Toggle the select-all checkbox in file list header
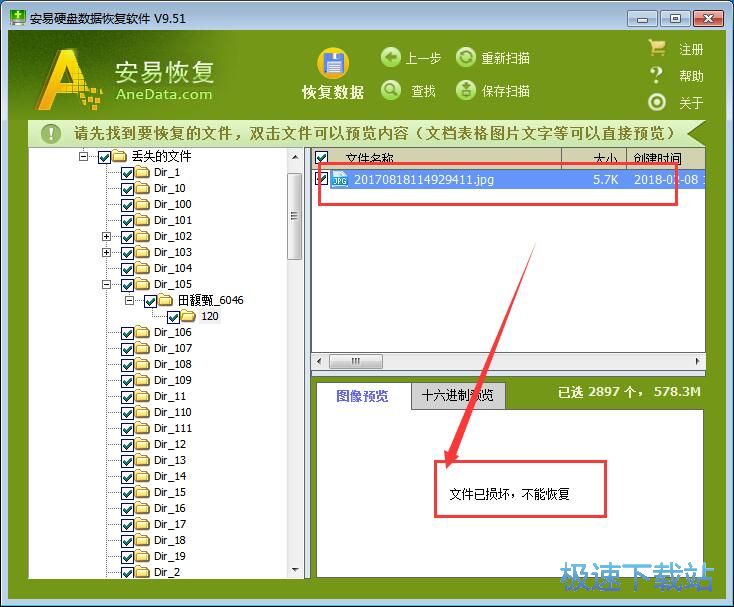Viewport: 734px width, 607px height. 321,157
